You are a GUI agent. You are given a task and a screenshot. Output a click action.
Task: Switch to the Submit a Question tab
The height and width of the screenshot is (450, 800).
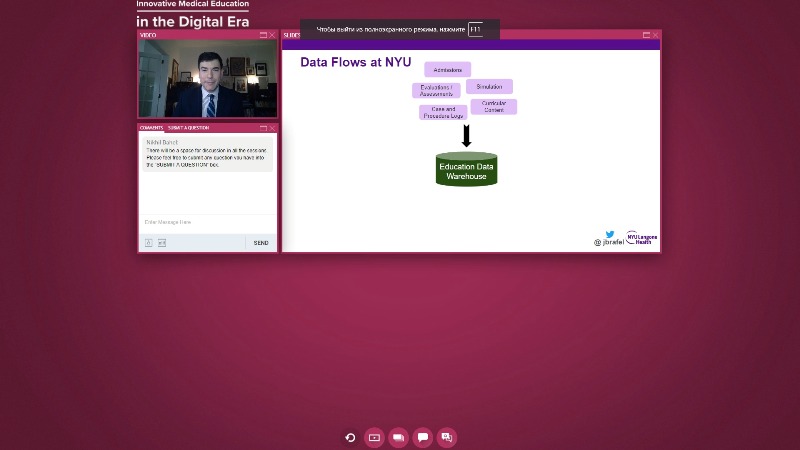pos(188,128)
